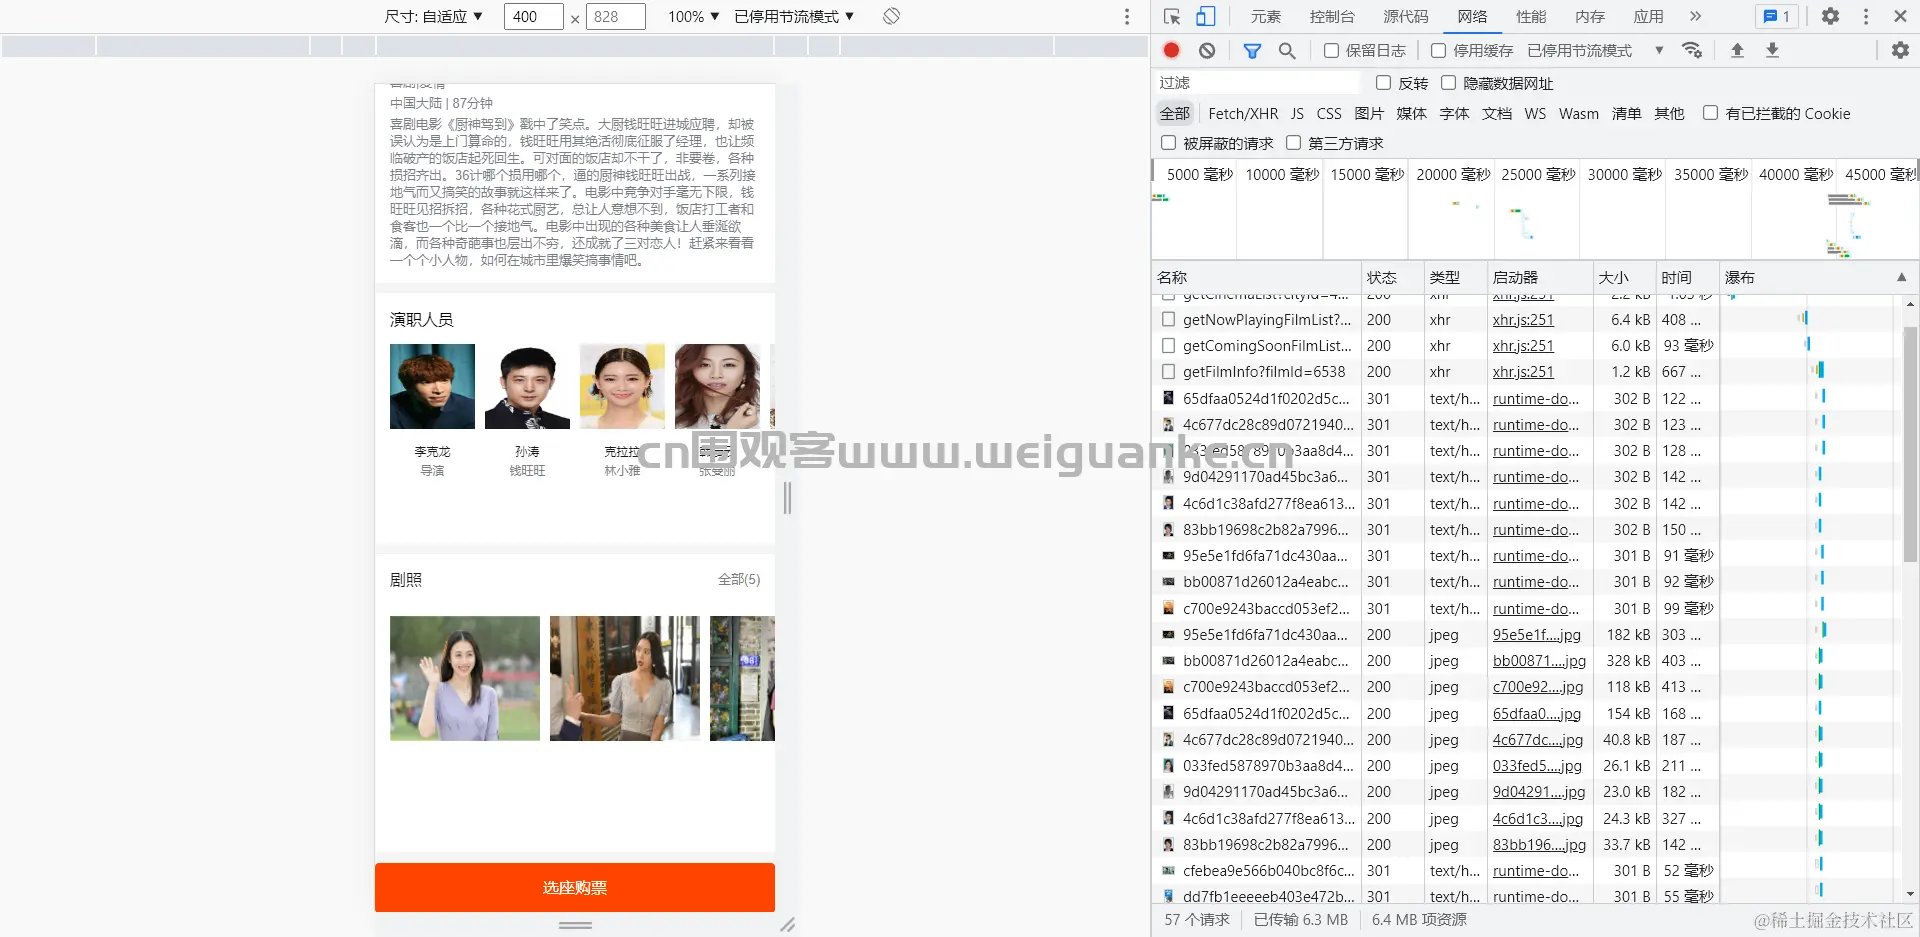Viewport: 1920px width, 937px height.
Task: Open the xhr.js:251 initiator for getFilmInfo
Action: coord(1523,372)
